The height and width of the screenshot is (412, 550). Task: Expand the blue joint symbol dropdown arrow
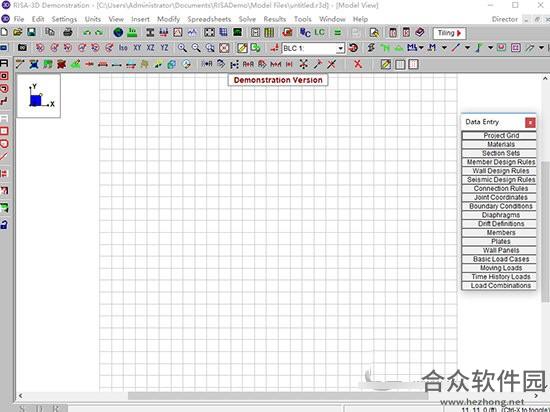point(490,47)
